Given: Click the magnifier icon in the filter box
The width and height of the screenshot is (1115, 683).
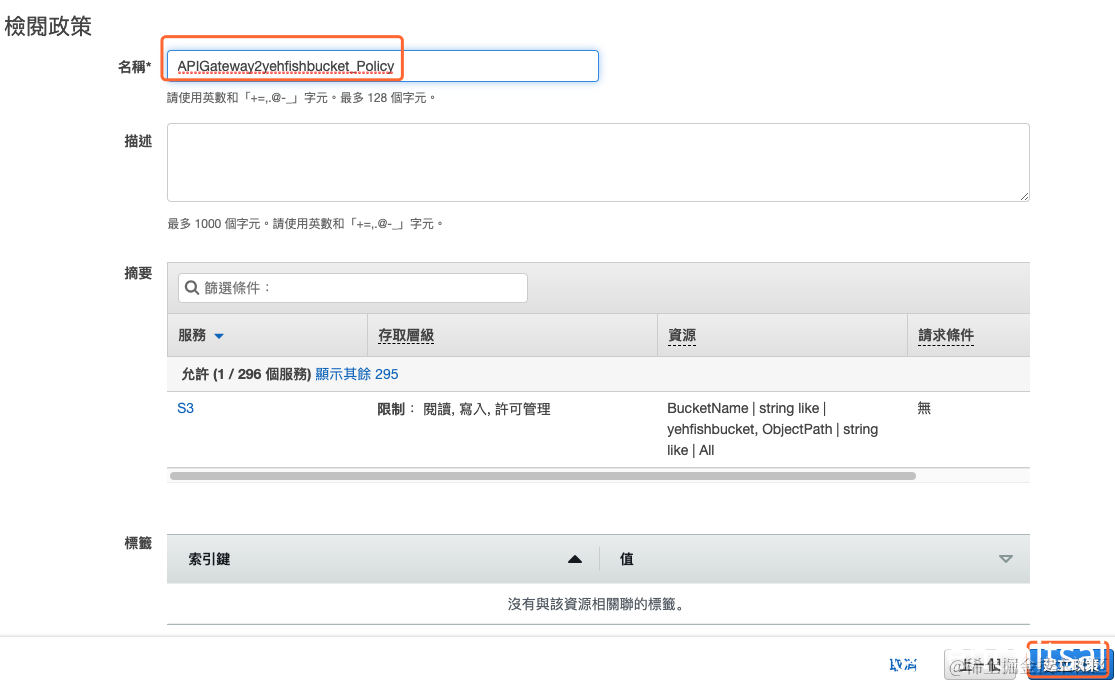Looking at the screenshot, I should click(x=192, y=287).
